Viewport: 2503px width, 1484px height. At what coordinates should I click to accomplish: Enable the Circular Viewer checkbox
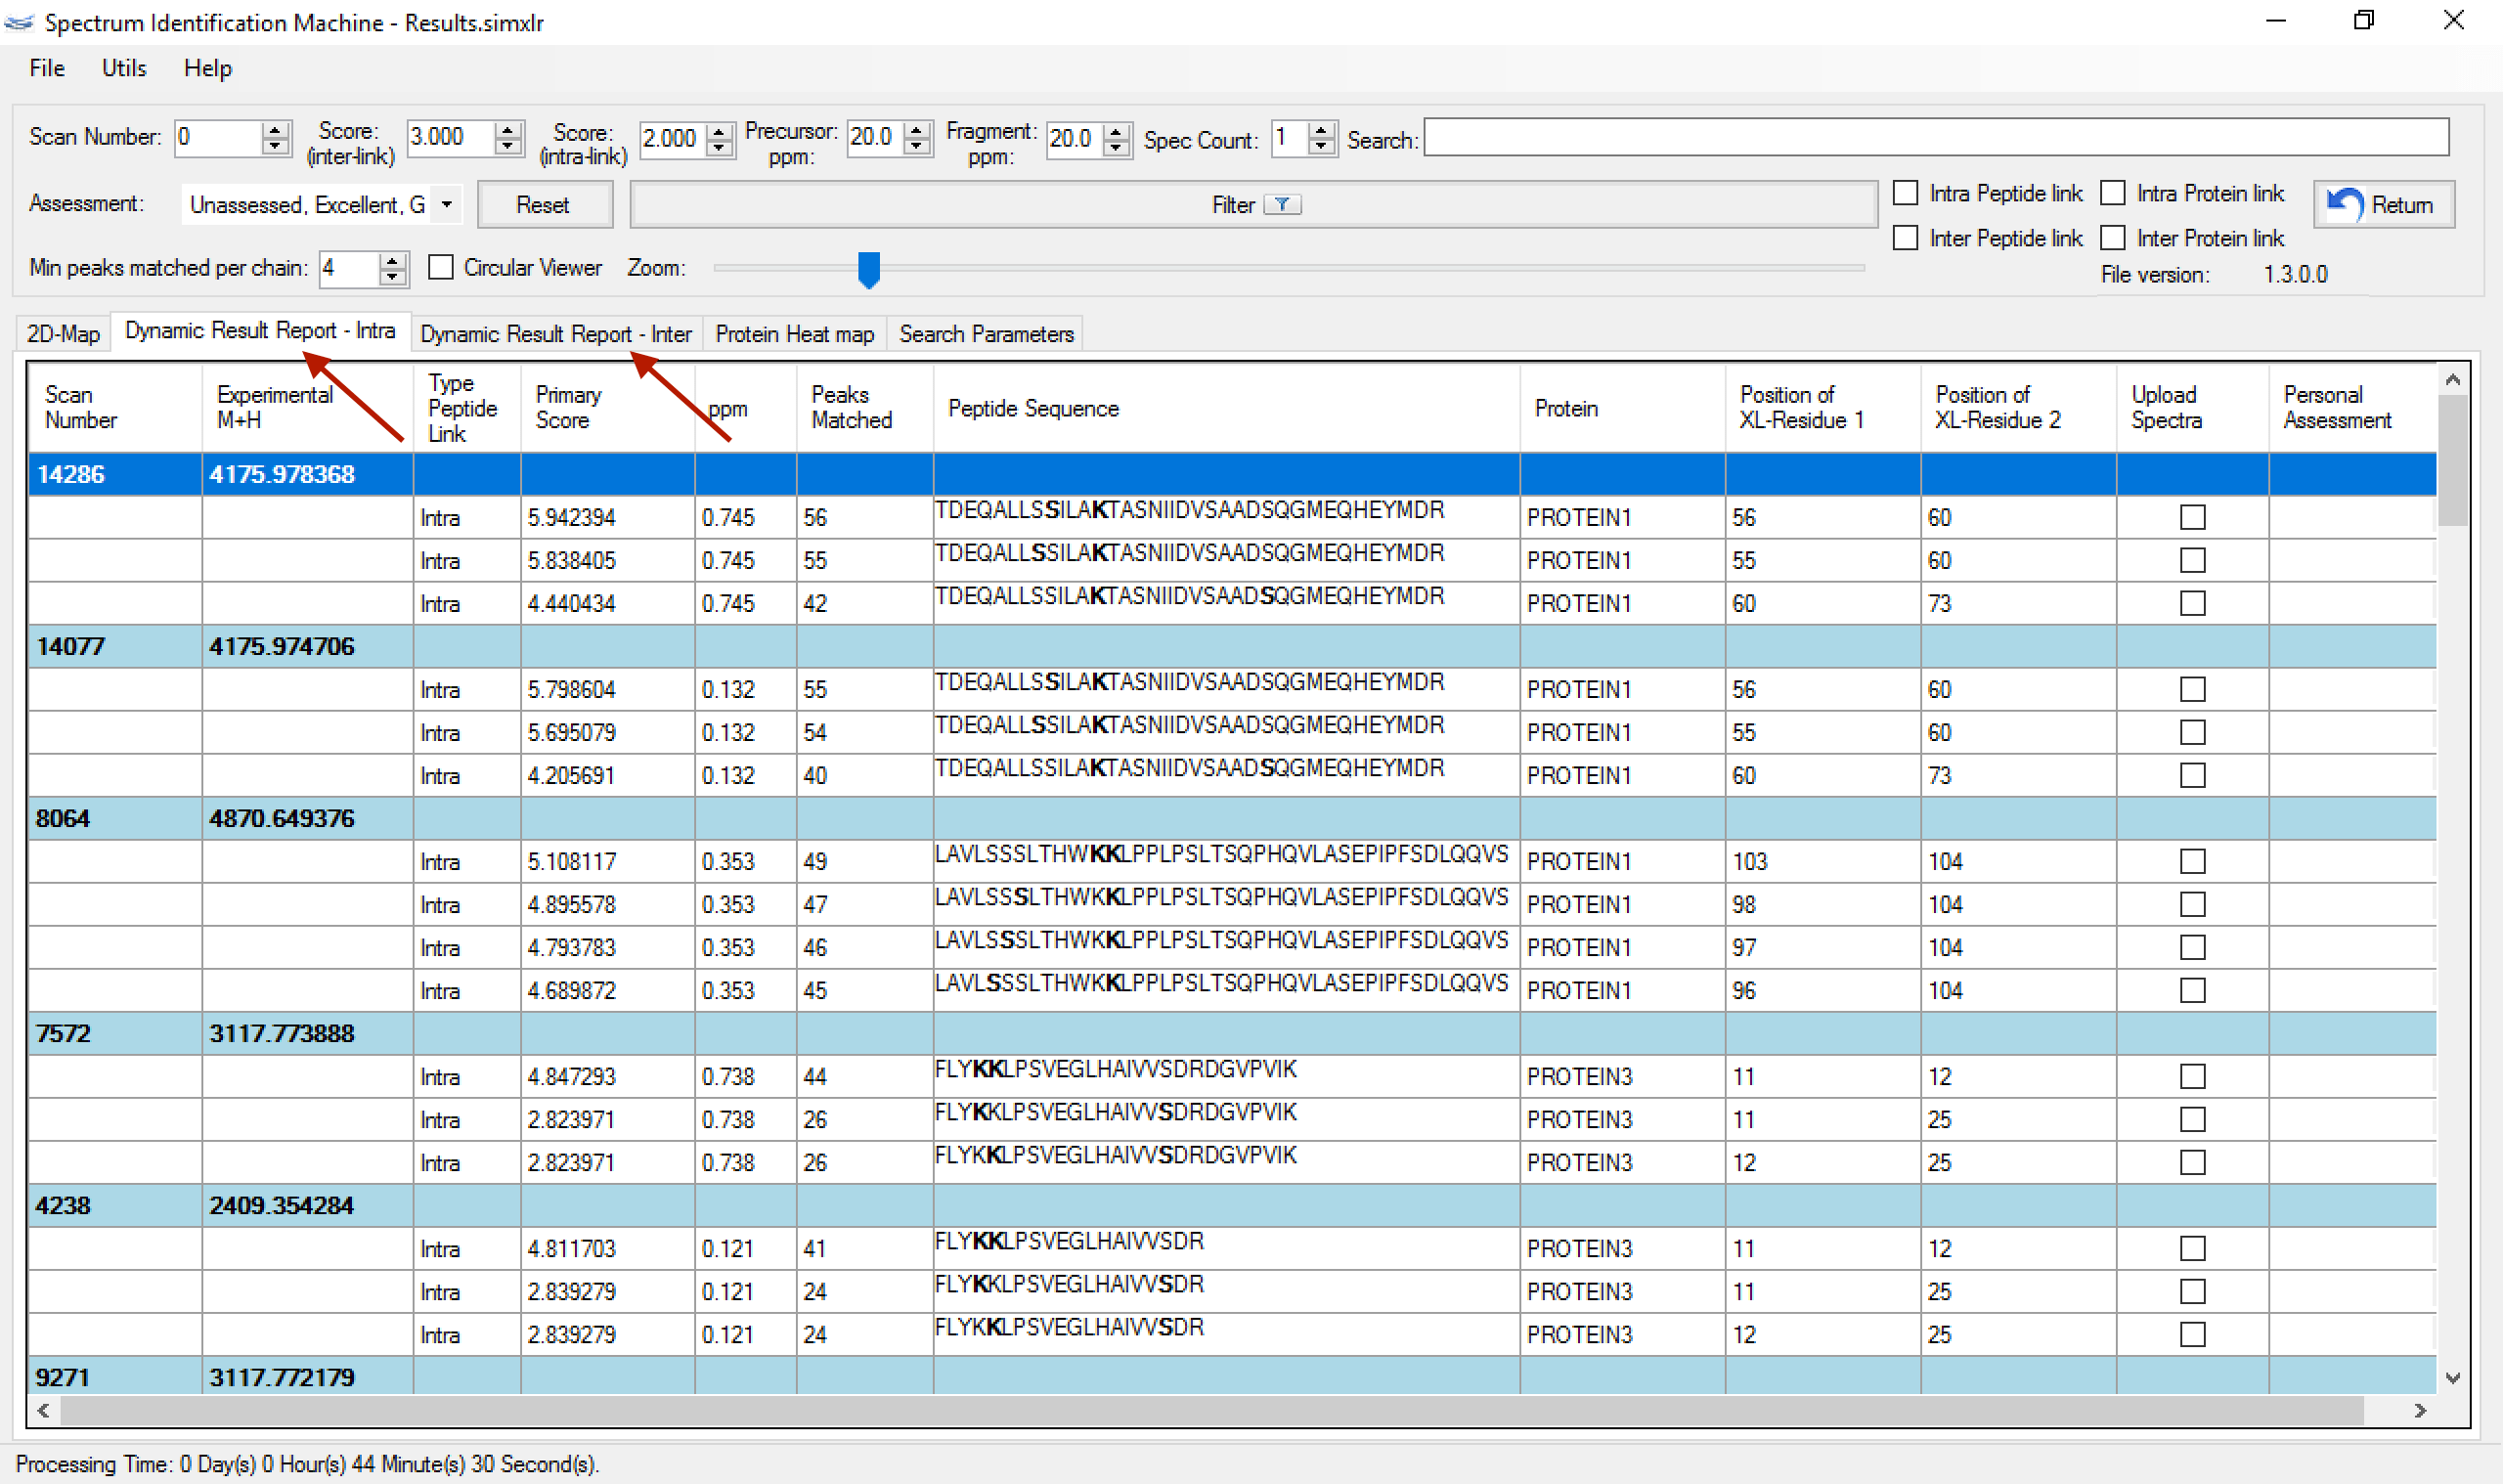click(x=441, y=267)
